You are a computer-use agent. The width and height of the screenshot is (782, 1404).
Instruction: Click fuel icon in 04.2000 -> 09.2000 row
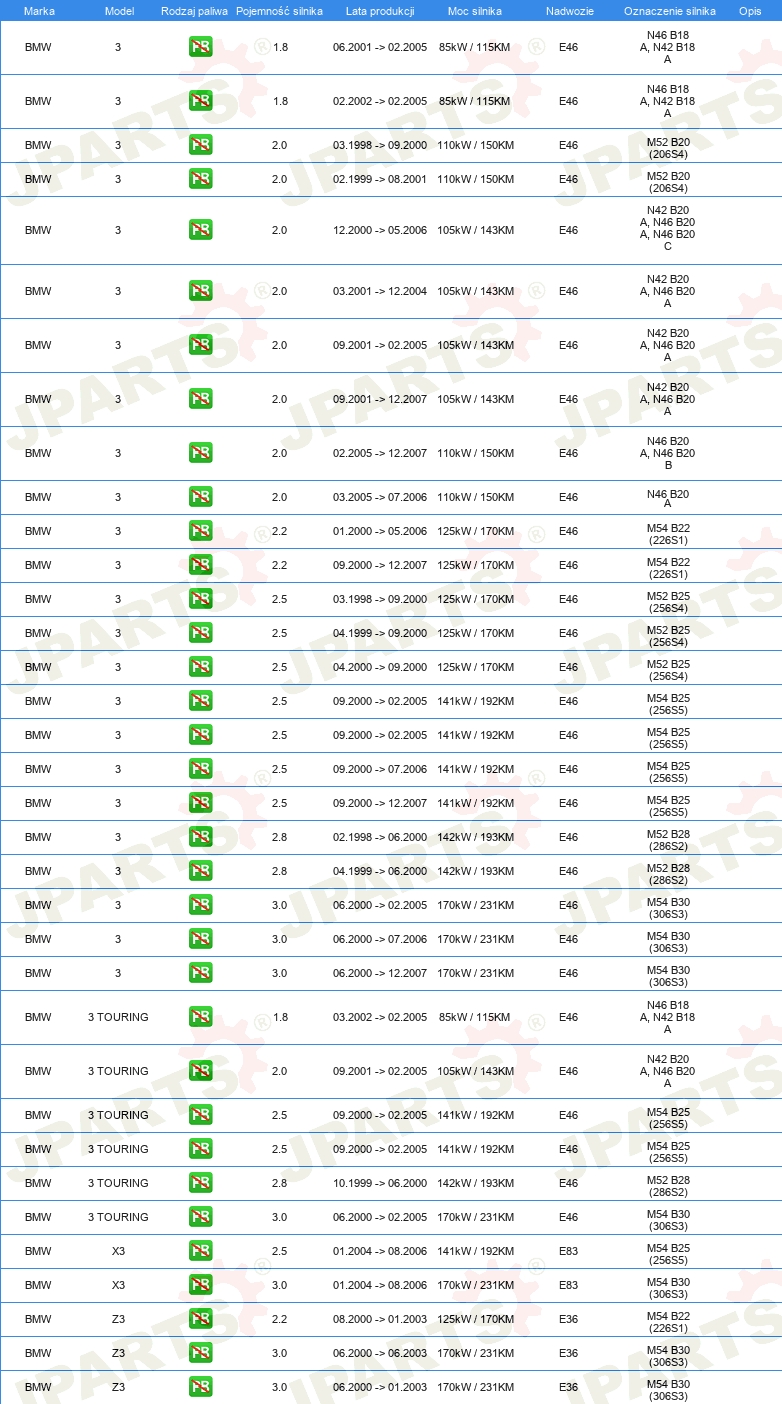[200, 667]
